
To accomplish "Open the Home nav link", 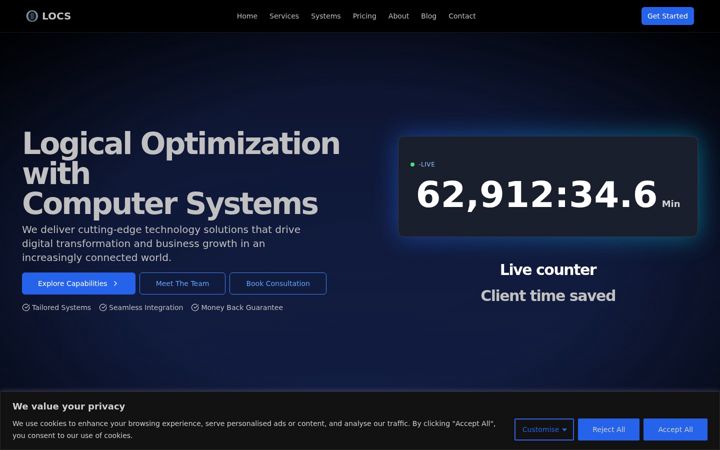I will coord(247,16).
